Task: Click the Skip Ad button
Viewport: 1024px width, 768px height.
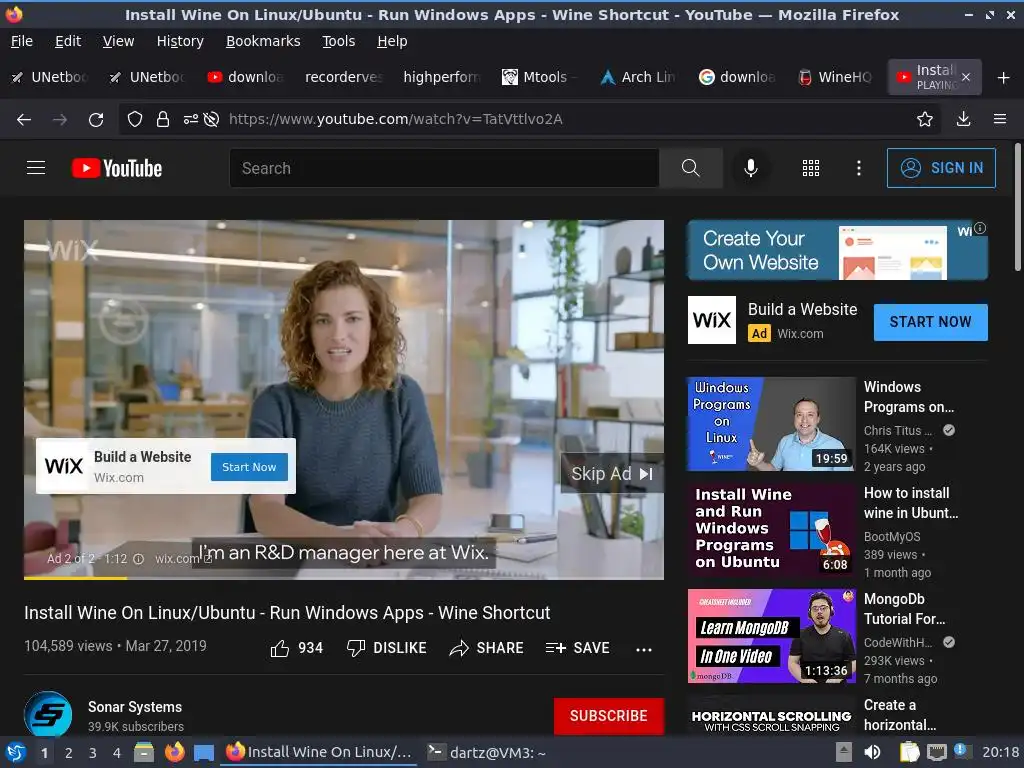Action: (x=612, y=473)
